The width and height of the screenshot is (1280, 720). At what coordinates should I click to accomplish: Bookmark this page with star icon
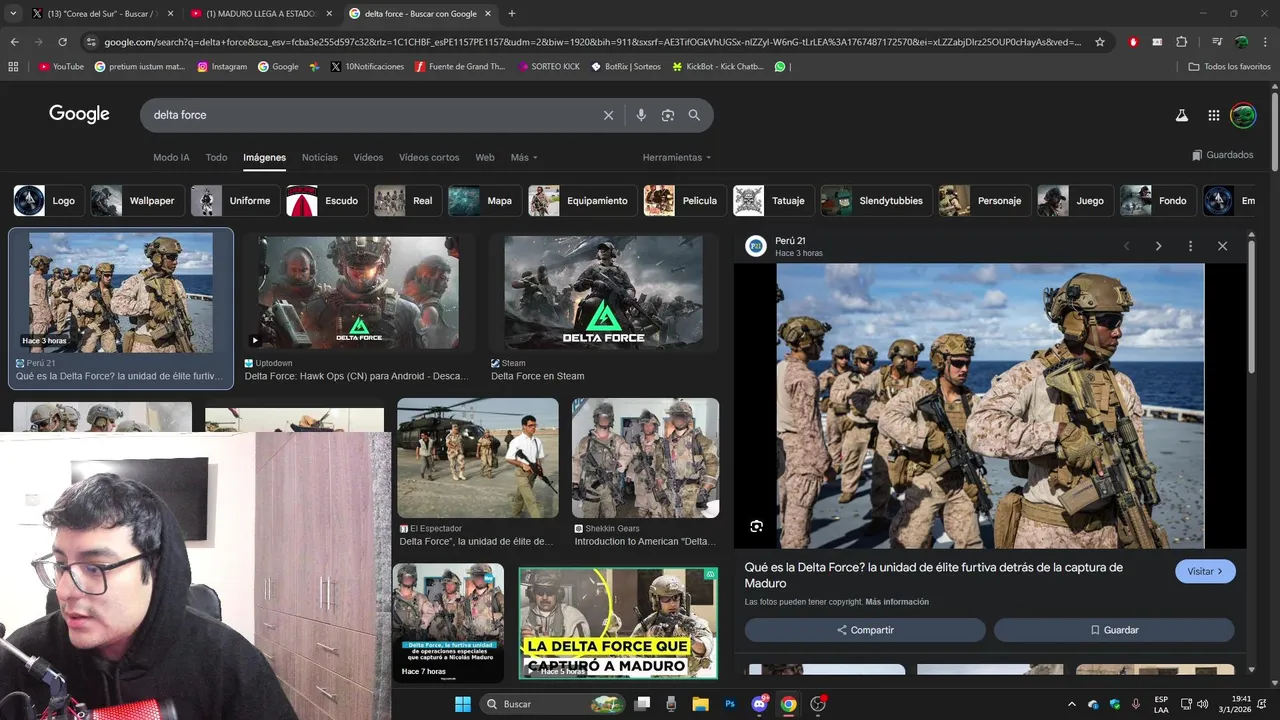tap(1100, 42)
